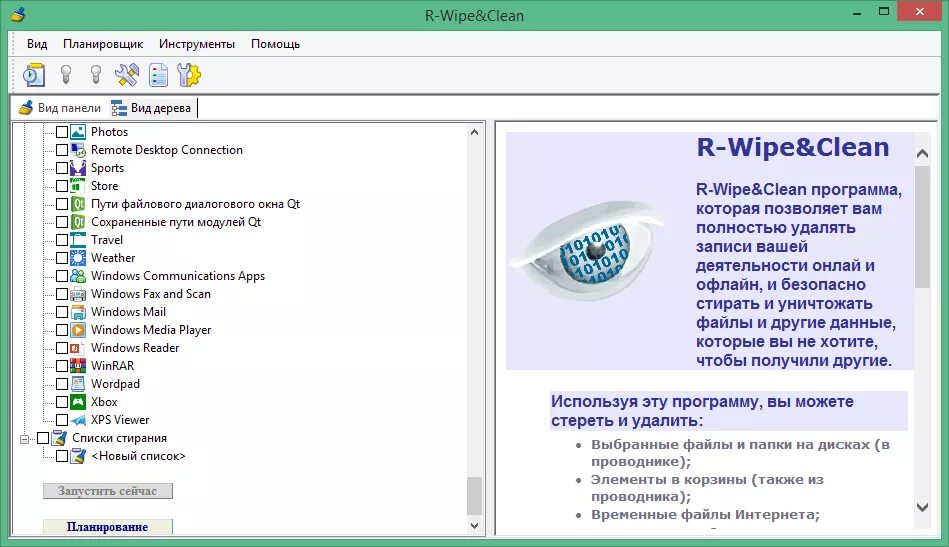This screenshot has width=949, height=547.
Task: Open the wrench with gear settings icon
Action: click(189, 75)
